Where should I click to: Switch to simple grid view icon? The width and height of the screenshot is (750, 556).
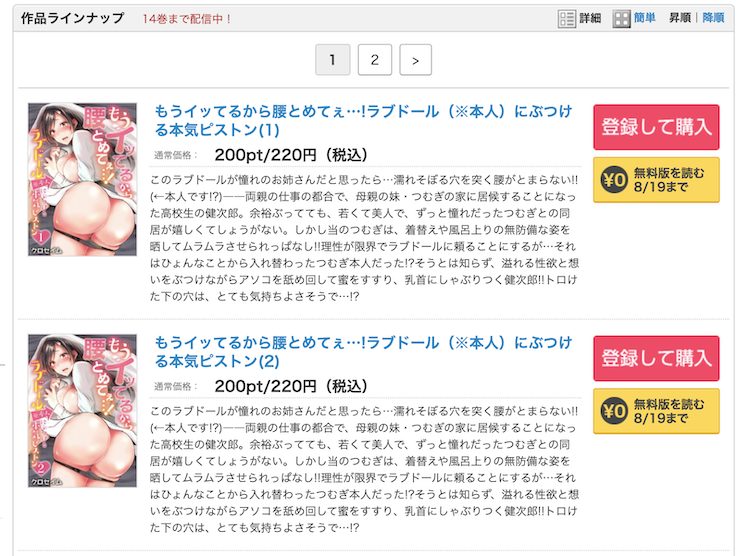tap(621, 19)
